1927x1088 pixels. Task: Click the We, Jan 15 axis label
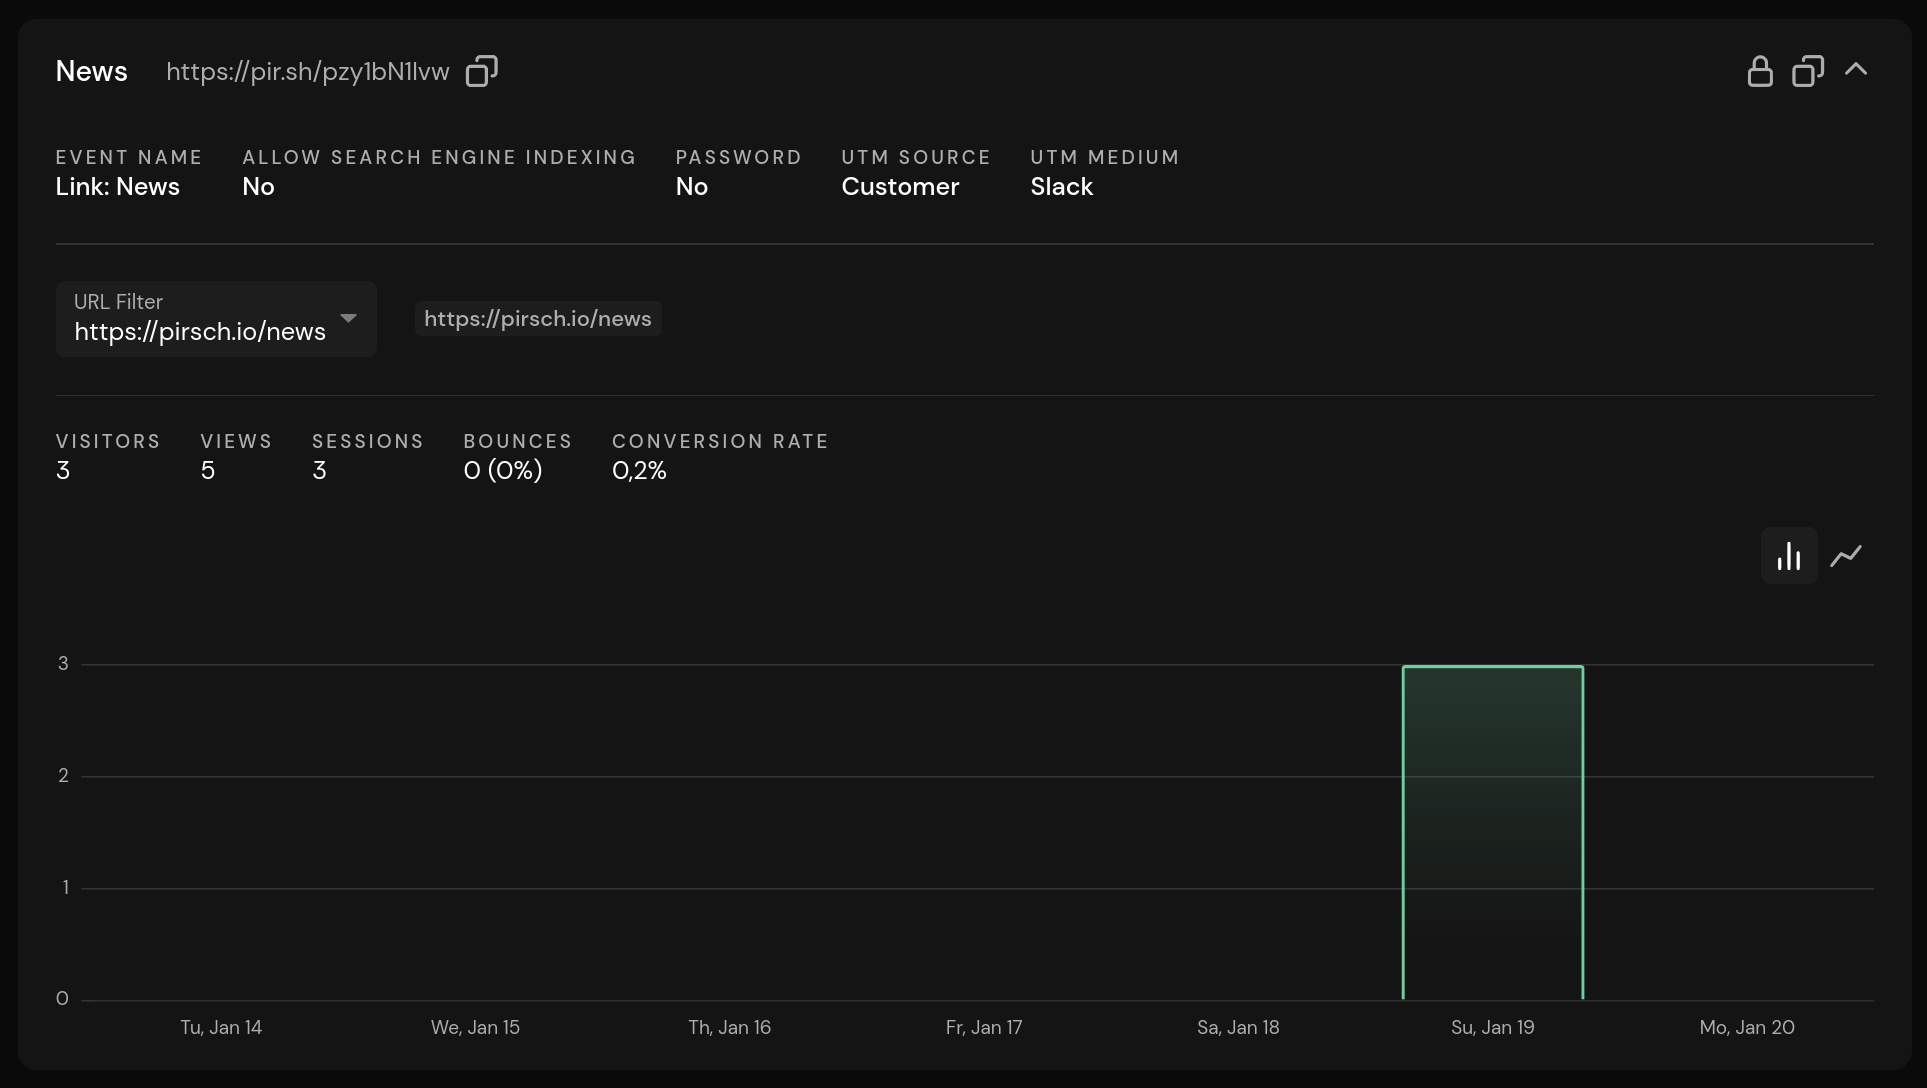coord(475,1028)
